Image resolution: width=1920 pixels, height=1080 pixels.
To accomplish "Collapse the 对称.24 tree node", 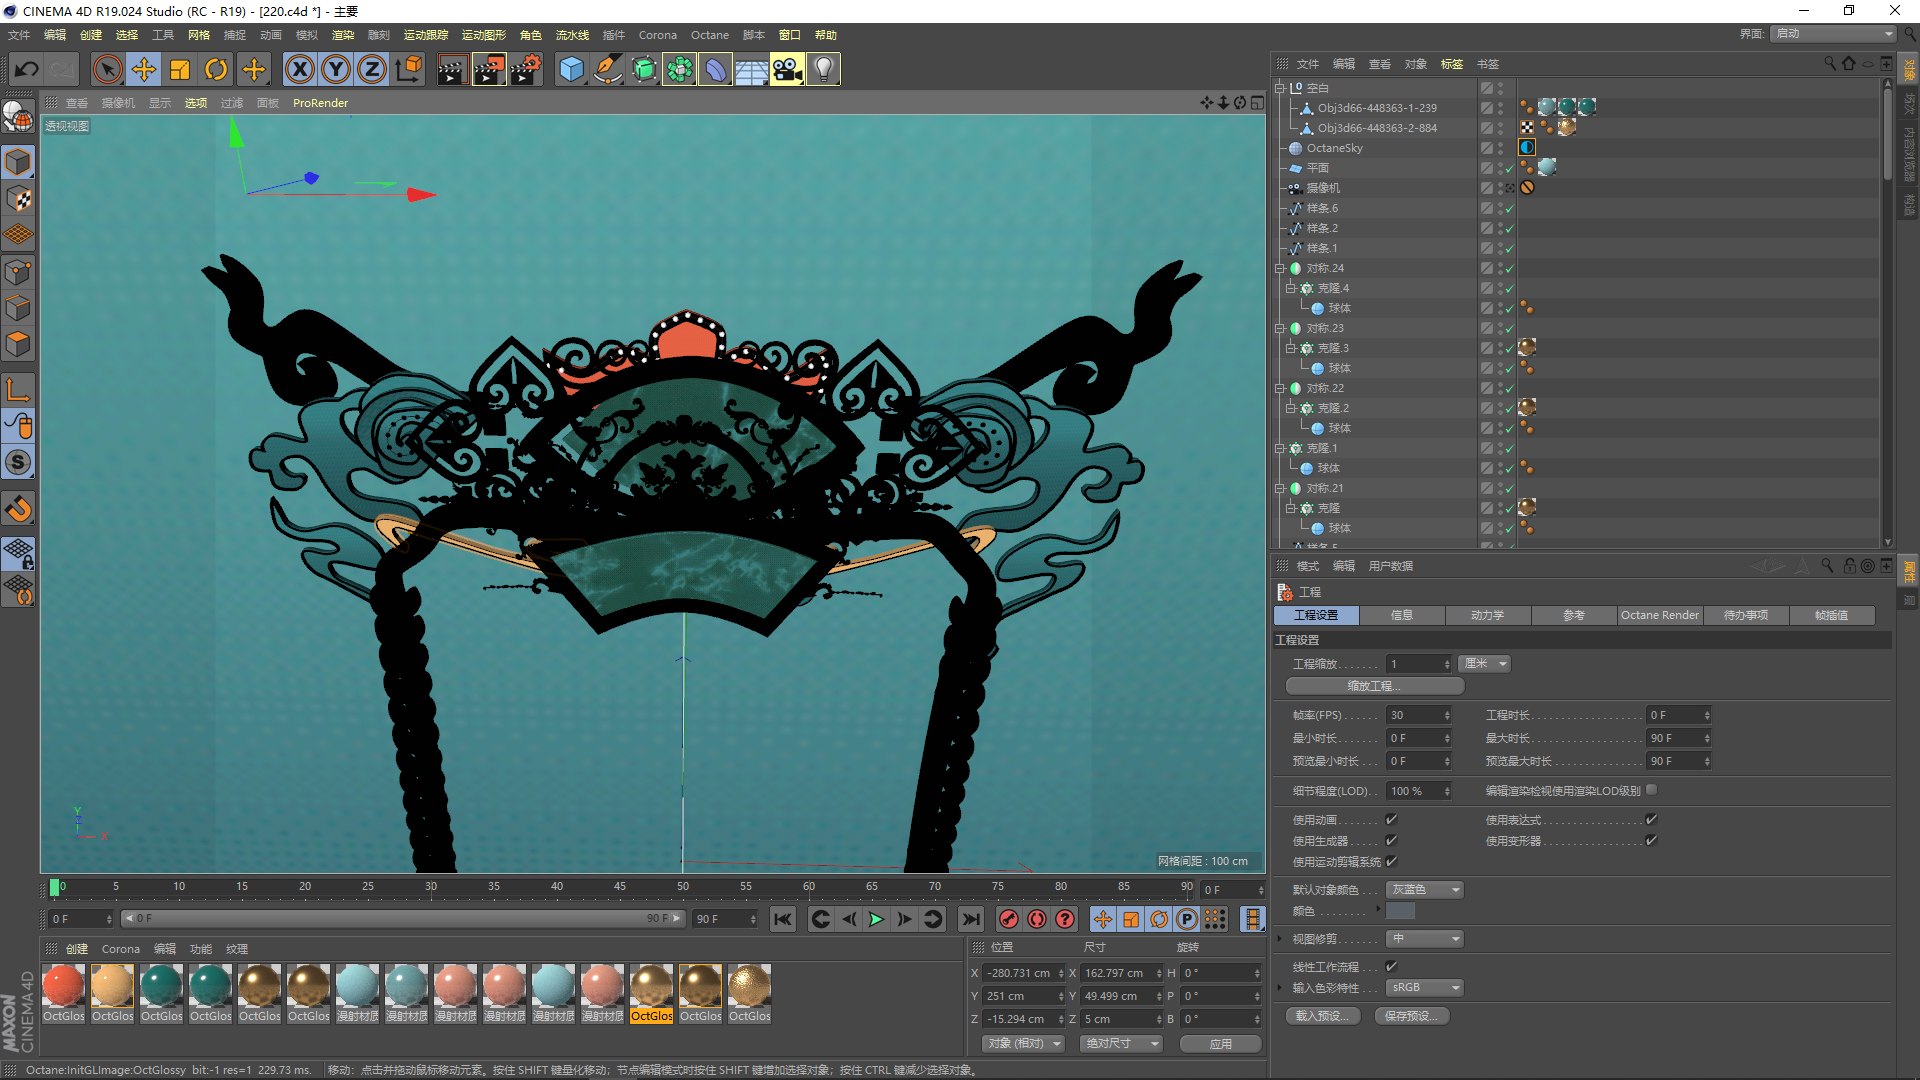I will [x=1279, y=268].
